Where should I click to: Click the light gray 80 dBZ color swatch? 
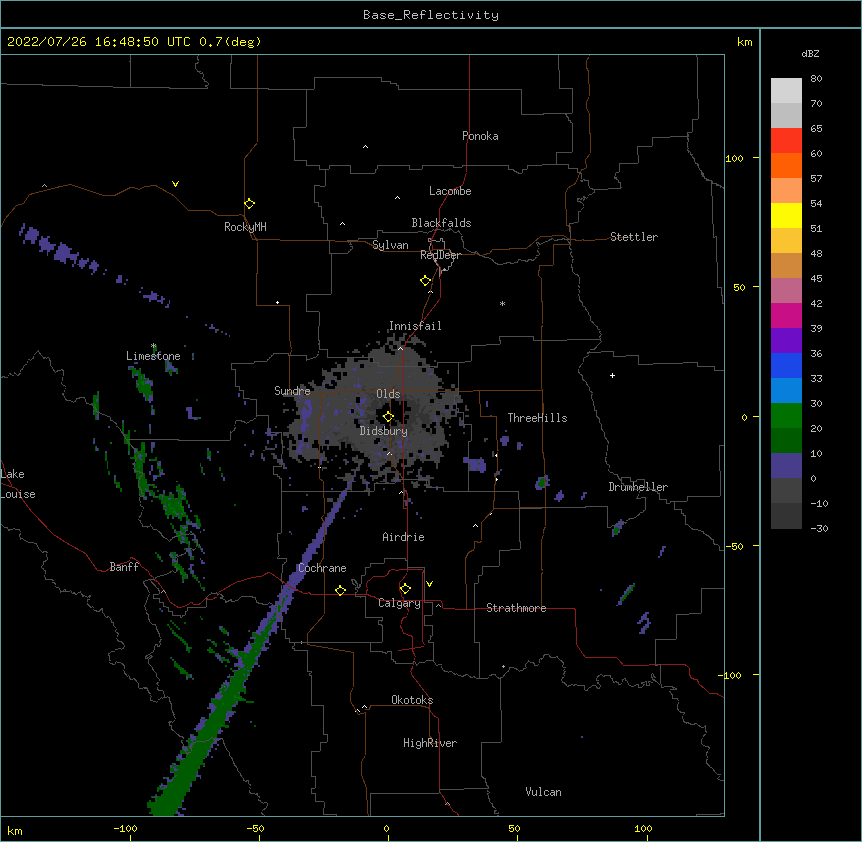(786, 90)
